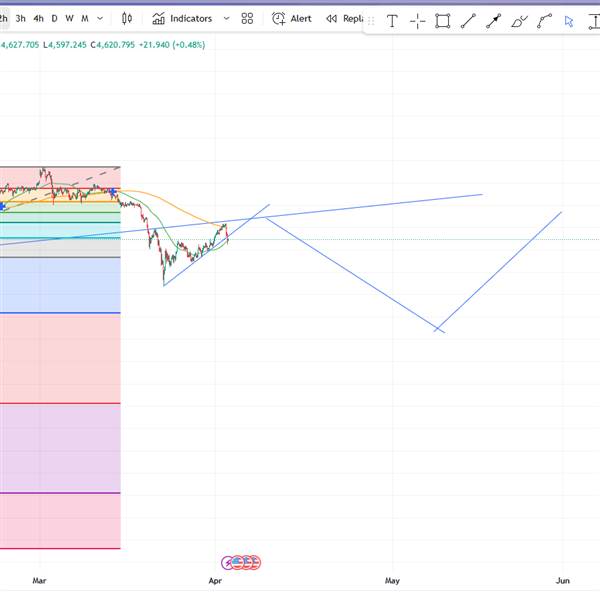Select the 3h timeframe
This screenshot has width=600, height=600.
click(x=21, y=18)
